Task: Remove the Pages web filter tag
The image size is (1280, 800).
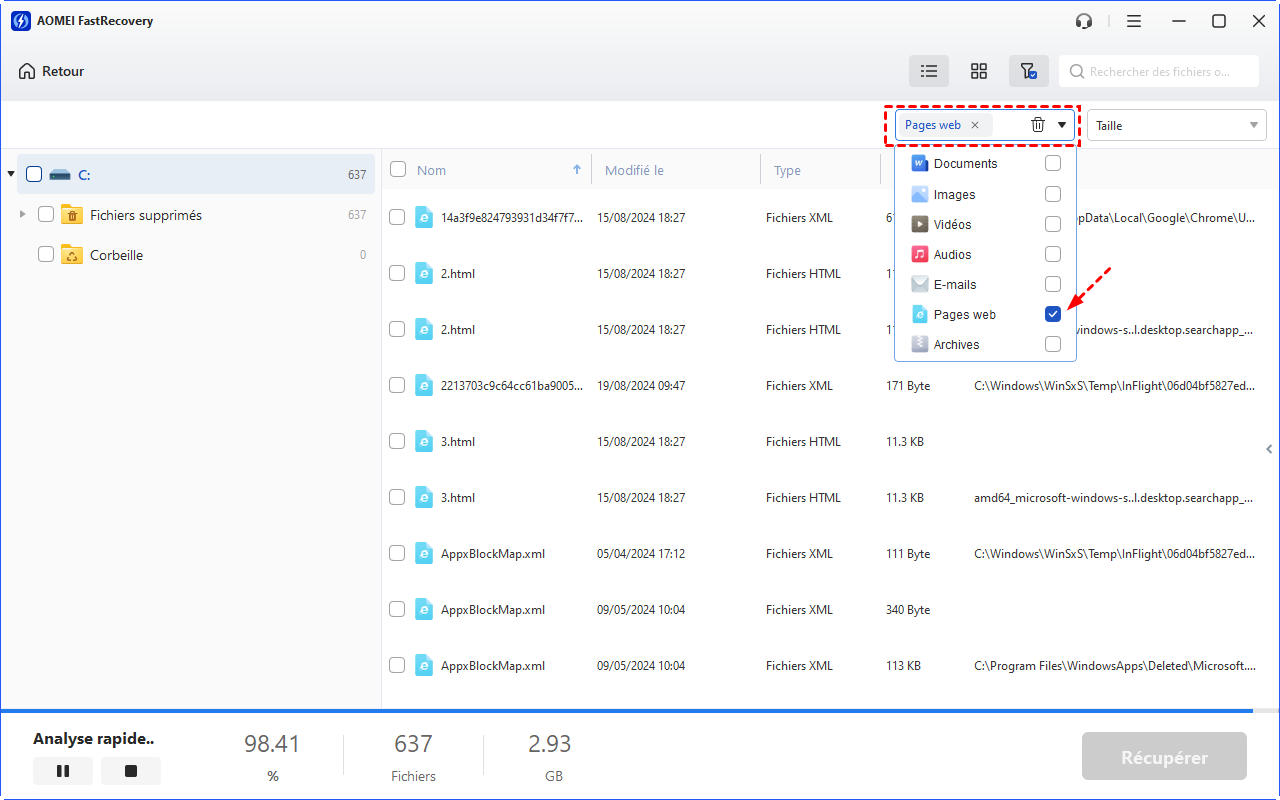Action: tap(975, 125)
